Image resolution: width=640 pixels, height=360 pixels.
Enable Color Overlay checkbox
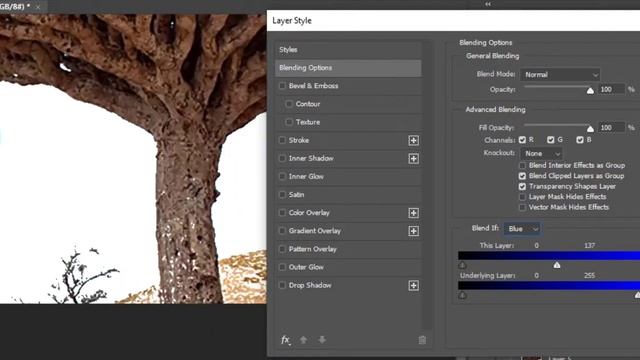[282, 212]
